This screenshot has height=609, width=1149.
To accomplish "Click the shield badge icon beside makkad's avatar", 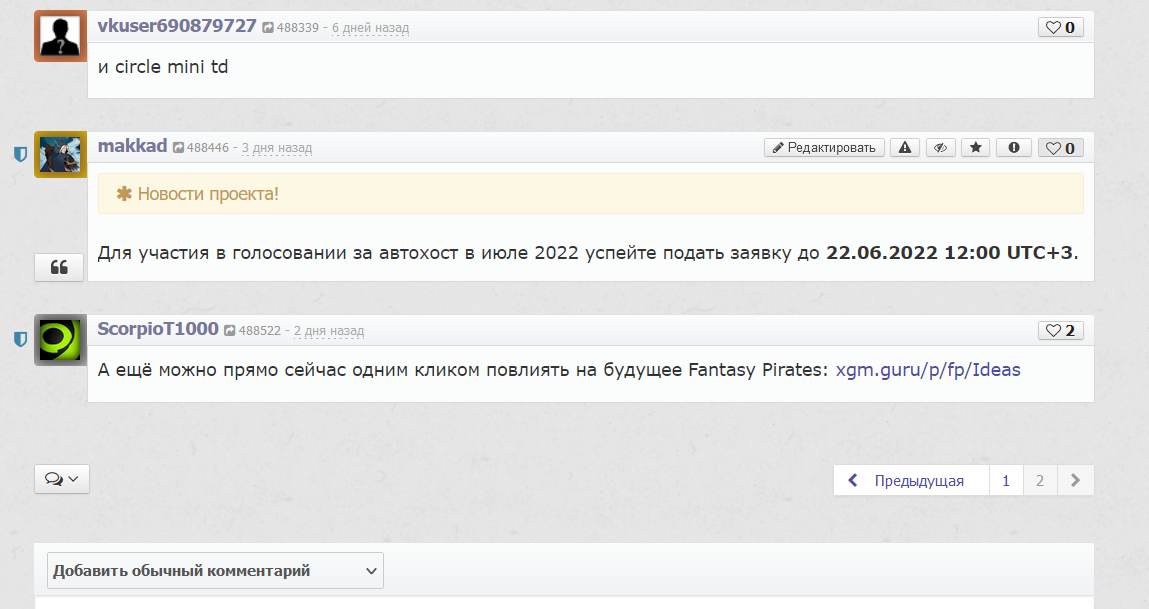I will (21, 155).
